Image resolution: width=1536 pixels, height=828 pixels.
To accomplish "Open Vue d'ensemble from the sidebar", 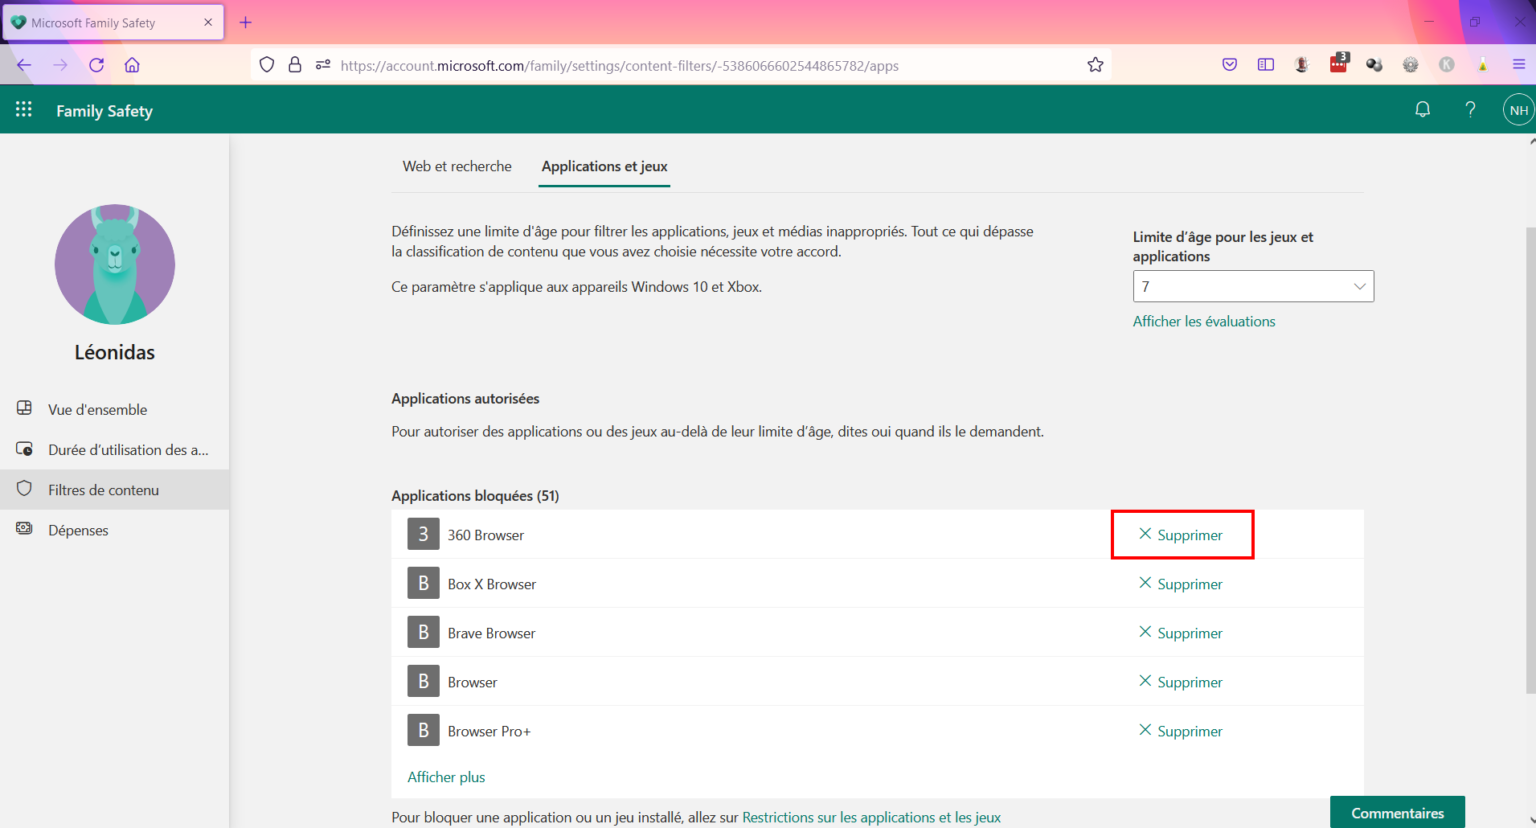I will (97, 409).
